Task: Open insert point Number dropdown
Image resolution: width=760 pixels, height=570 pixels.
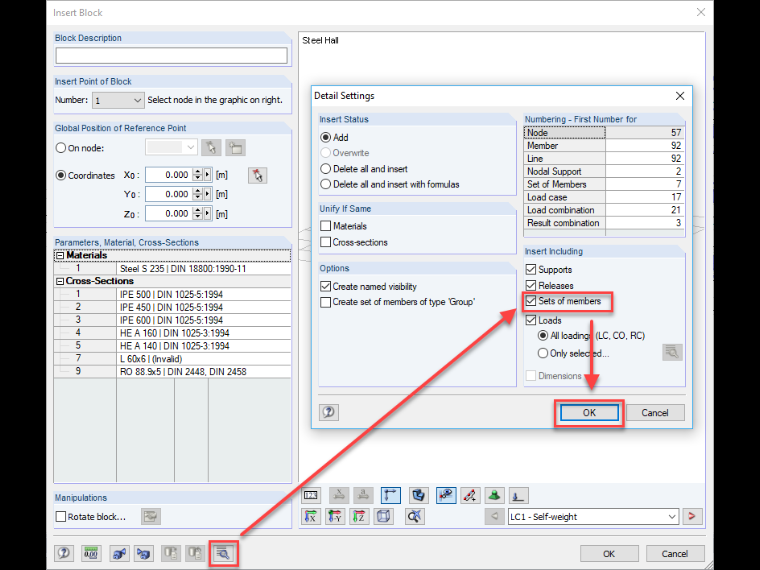Action: point(138,100)
